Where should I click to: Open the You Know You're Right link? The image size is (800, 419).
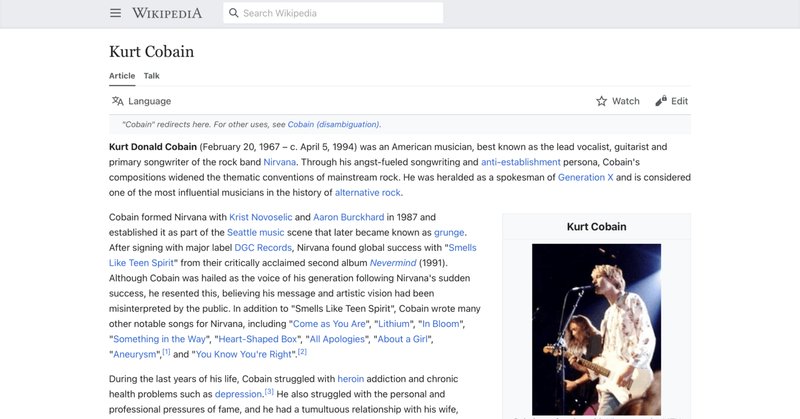click(x=244, y=354)
